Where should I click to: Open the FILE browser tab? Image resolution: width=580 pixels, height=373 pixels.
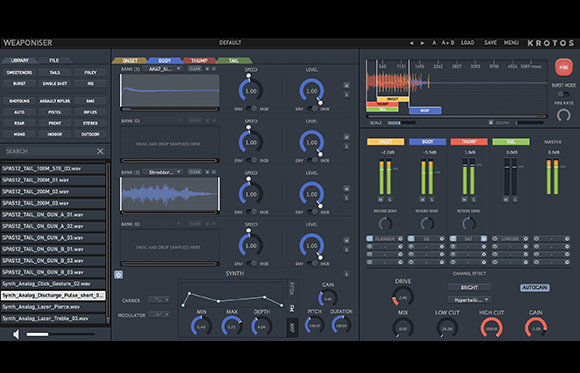(x=54, y=60)
